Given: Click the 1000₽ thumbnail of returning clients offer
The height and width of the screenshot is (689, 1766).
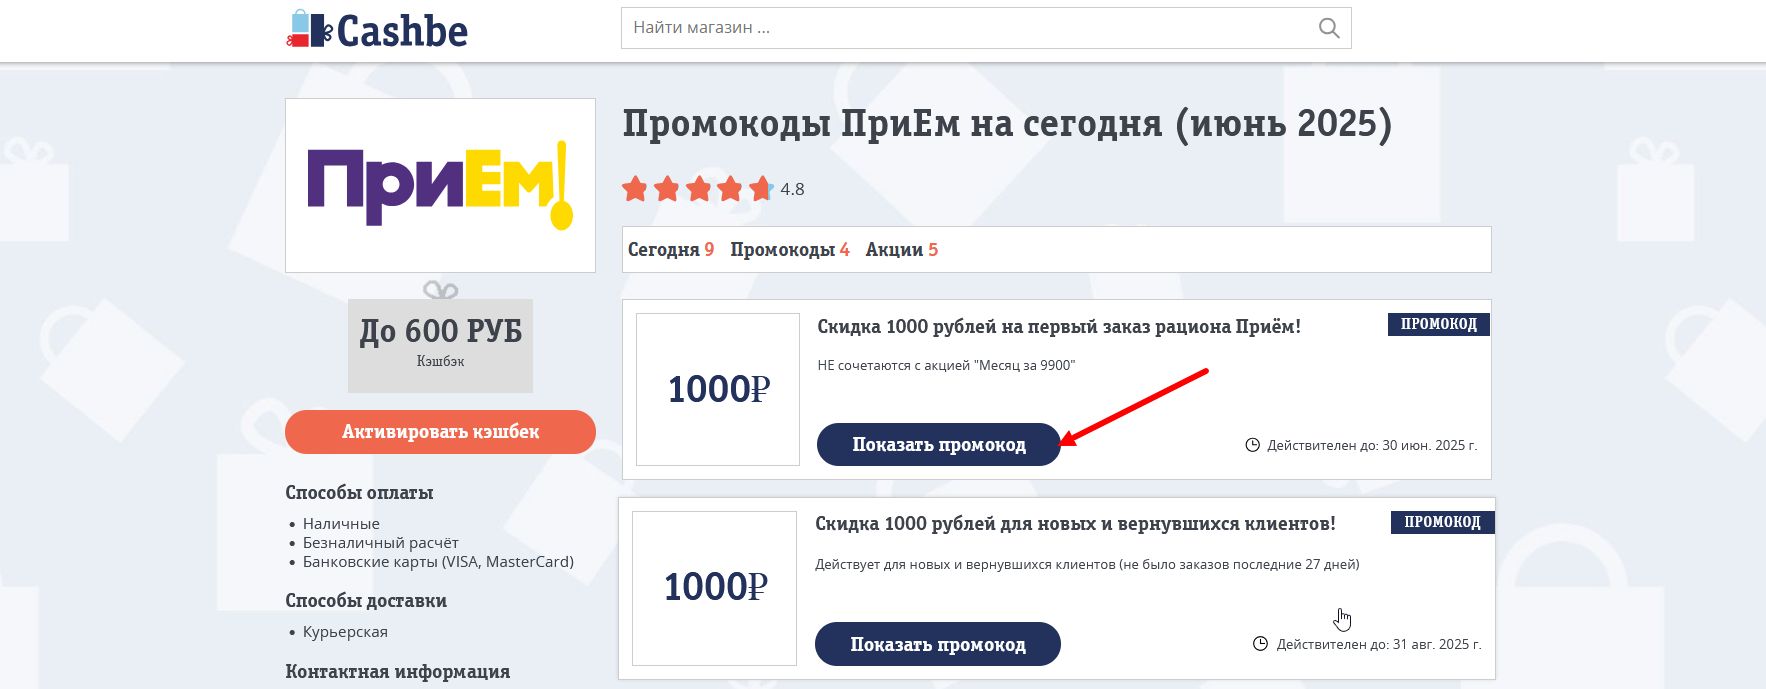Looking at the screenshot, I should click(715, 588).
